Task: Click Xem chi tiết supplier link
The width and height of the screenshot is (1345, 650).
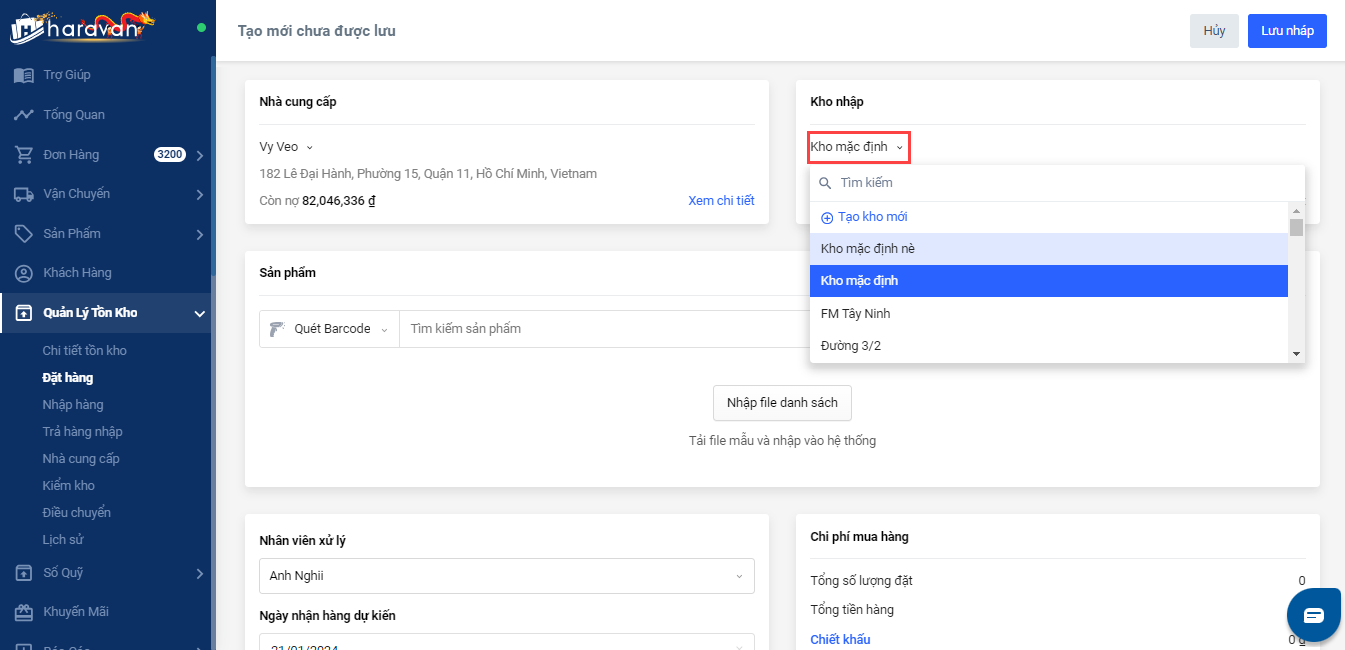Action: pos(721,201)
